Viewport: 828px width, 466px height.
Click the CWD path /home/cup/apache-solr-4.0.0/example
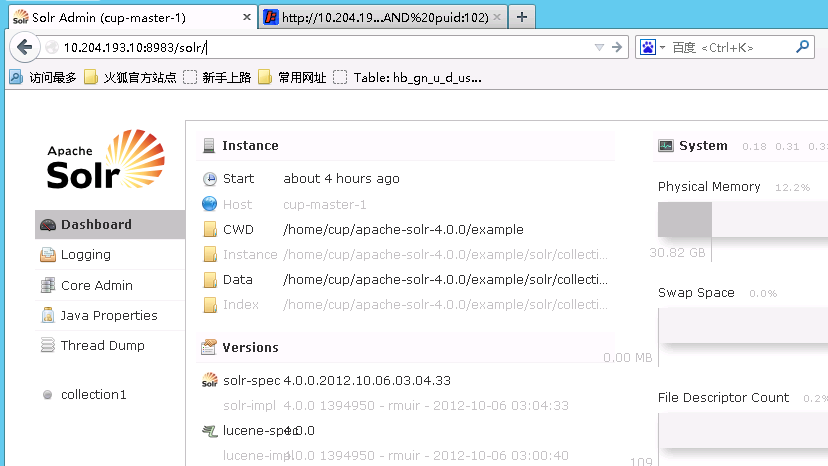coord(403,229)
